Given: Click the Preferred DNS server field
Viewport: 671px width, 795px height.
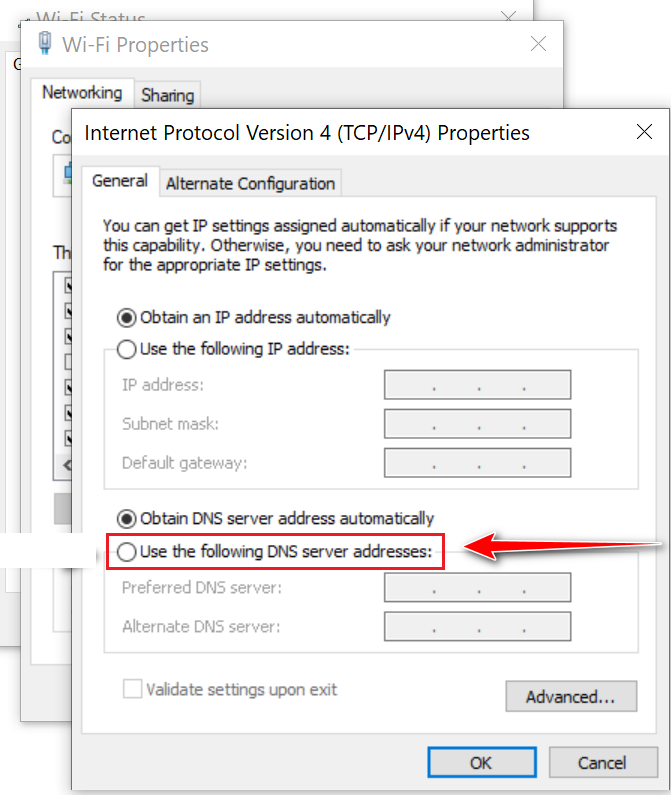Looking at the screenshot, I should 477,588.
